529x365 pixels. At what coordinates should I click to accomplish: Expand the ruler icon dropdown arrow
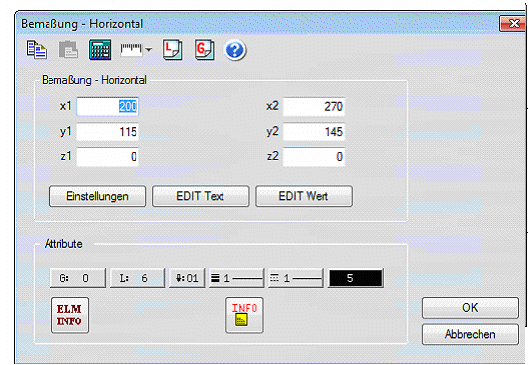pyautogui.click(x=148, y=50)
